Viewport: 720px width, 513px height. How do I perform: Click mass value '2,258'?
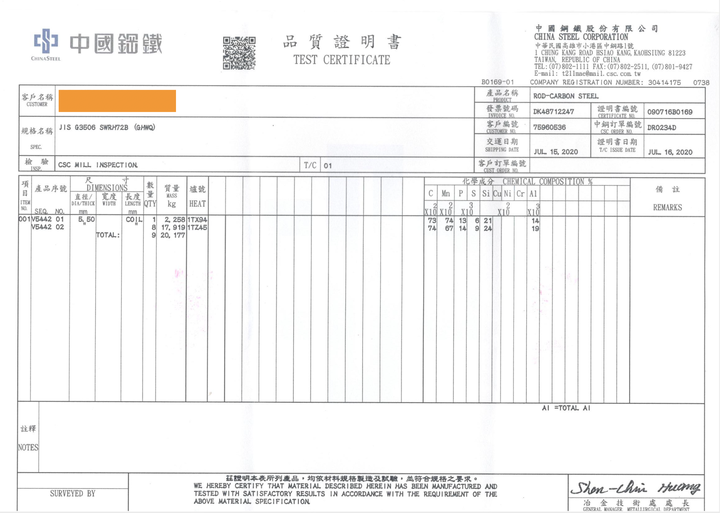pyautogui.click(x=175, y=220)
